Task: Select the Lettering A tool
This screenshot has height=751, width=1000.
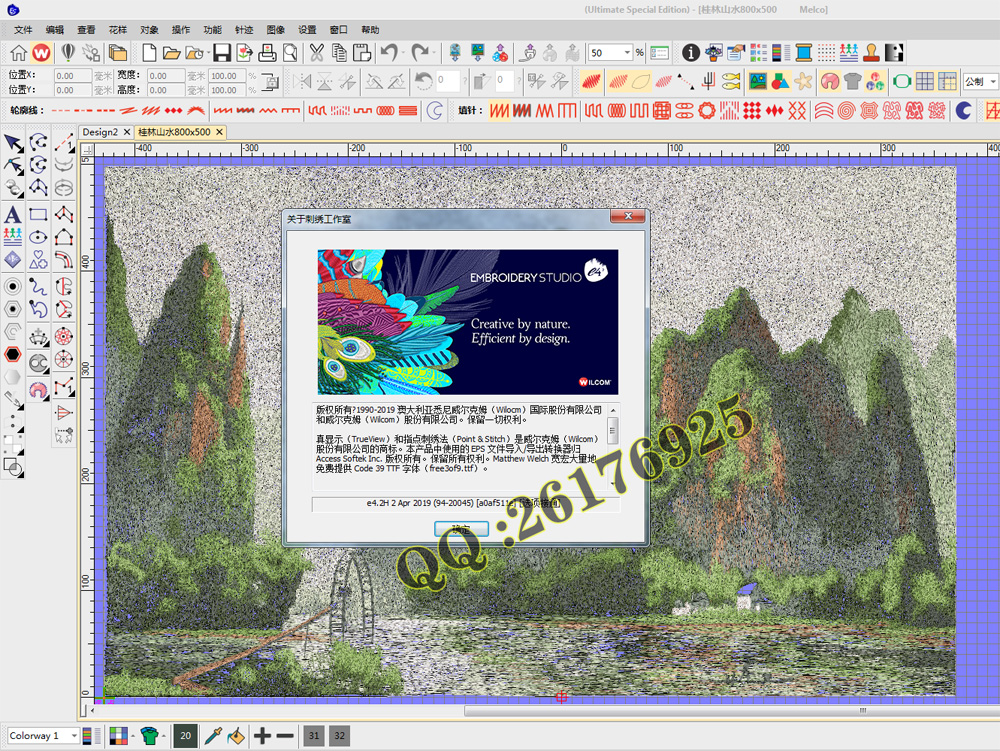Action: [13, 215]
